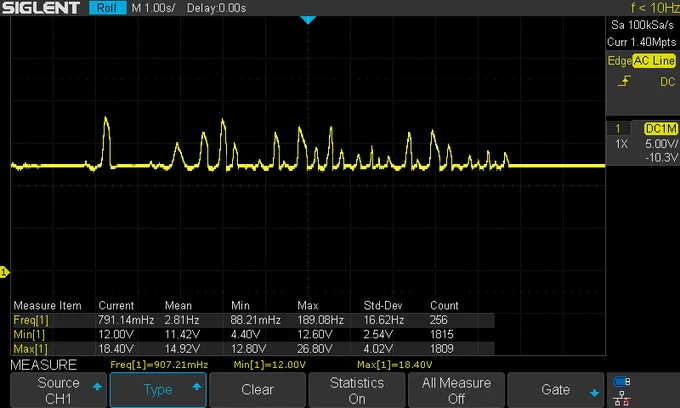Open the measurement Type menu
This screenshot has height=408, width=680.
(158, 390)
